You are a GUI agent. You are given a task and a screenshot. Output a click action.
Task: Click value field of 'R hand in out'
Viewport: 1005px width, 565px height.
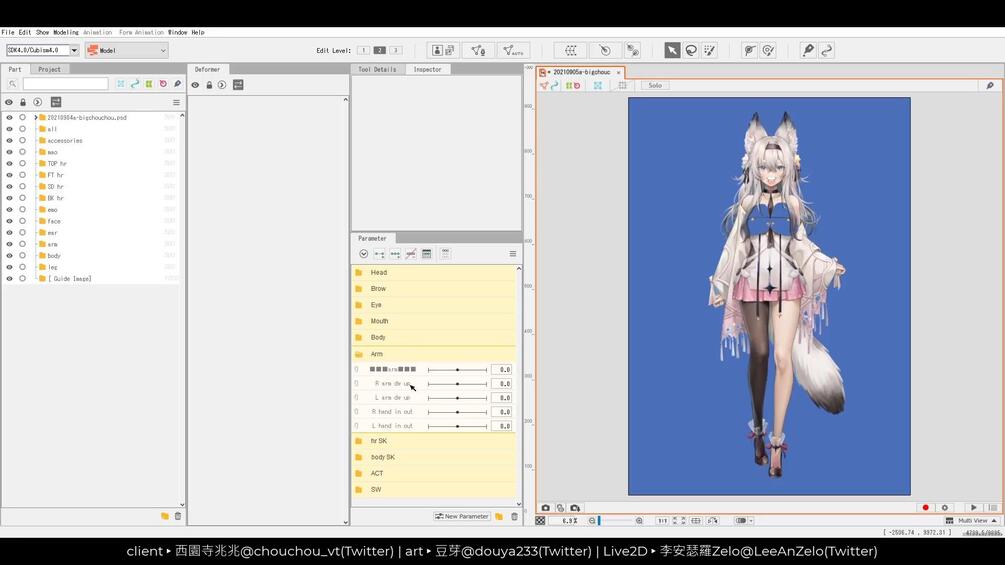pyautogui.click(x=502, y=412)
